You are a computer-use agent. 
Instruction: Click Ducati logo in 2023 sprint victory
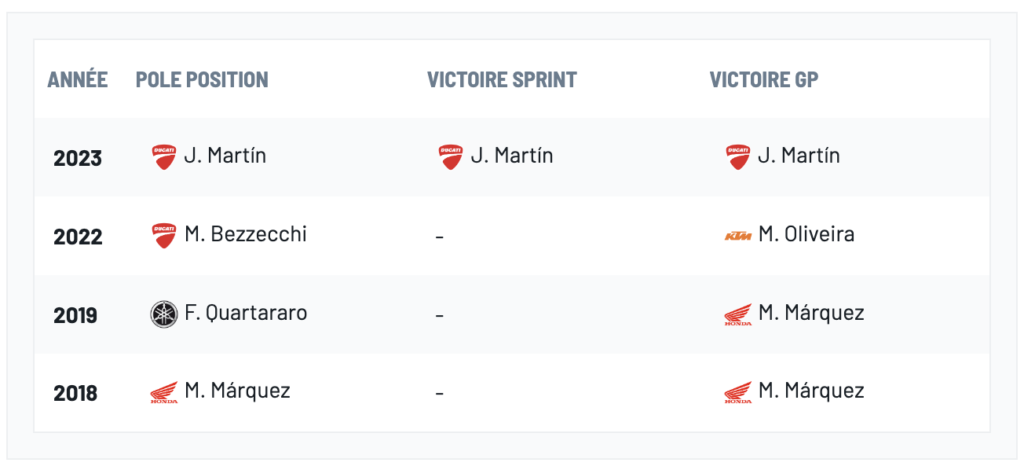pos(451,157)
